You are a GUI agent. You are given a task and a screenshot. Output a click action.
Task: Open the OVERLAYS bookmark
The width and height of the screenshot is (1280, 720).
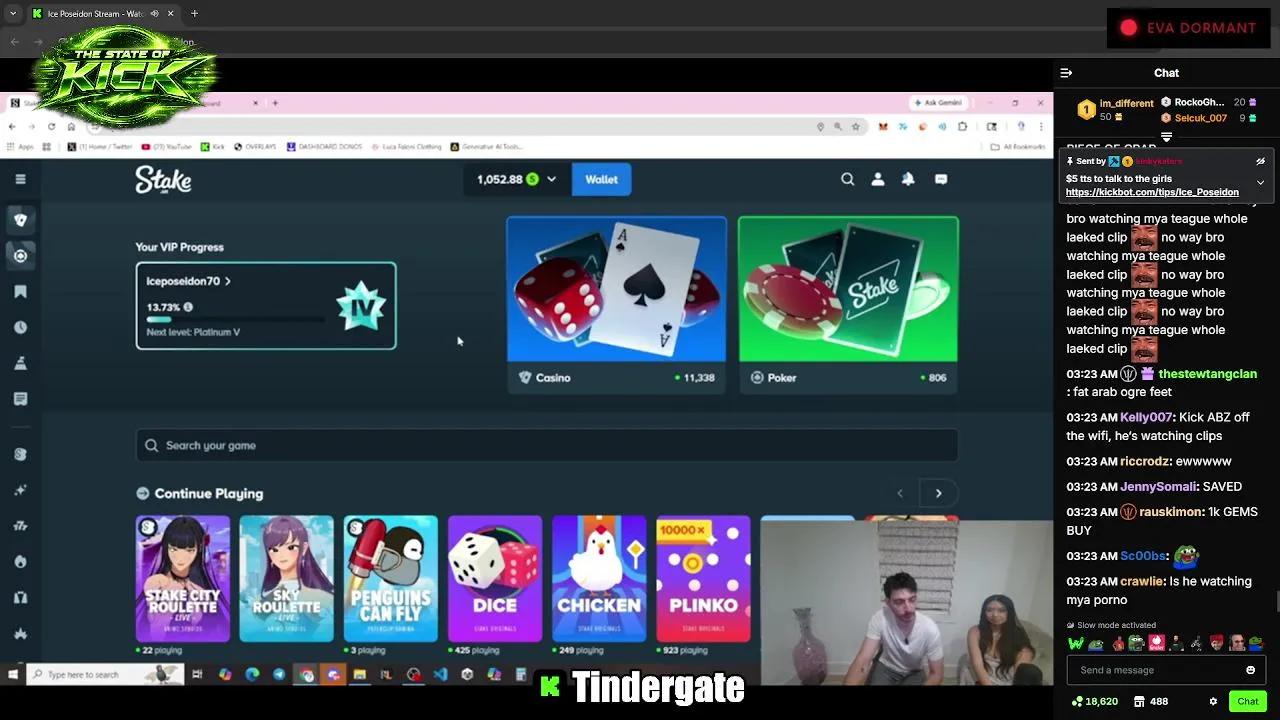click(255, 147)
